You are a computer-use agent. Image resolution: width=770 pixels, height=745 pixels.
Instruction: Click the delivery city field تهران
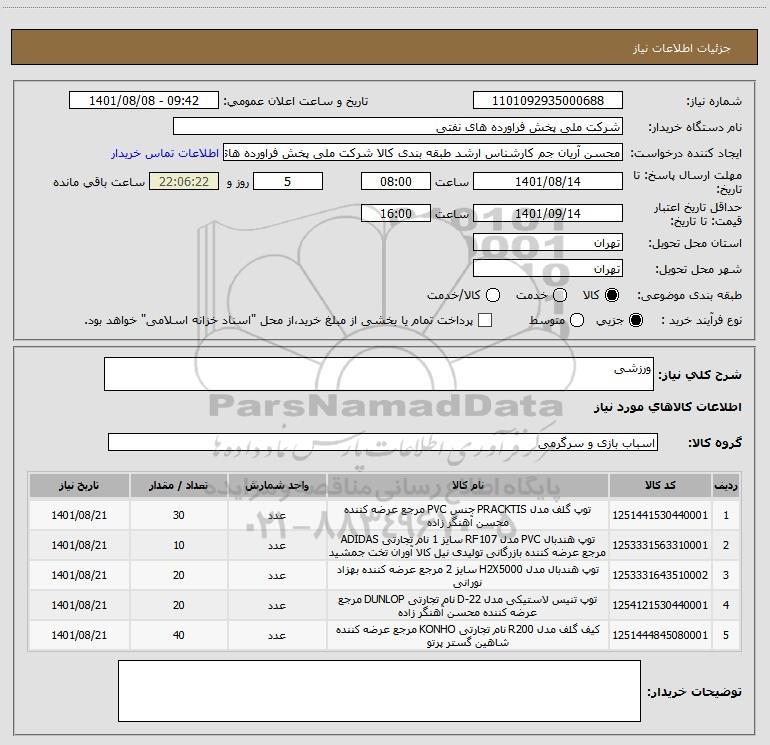point(548,268)
